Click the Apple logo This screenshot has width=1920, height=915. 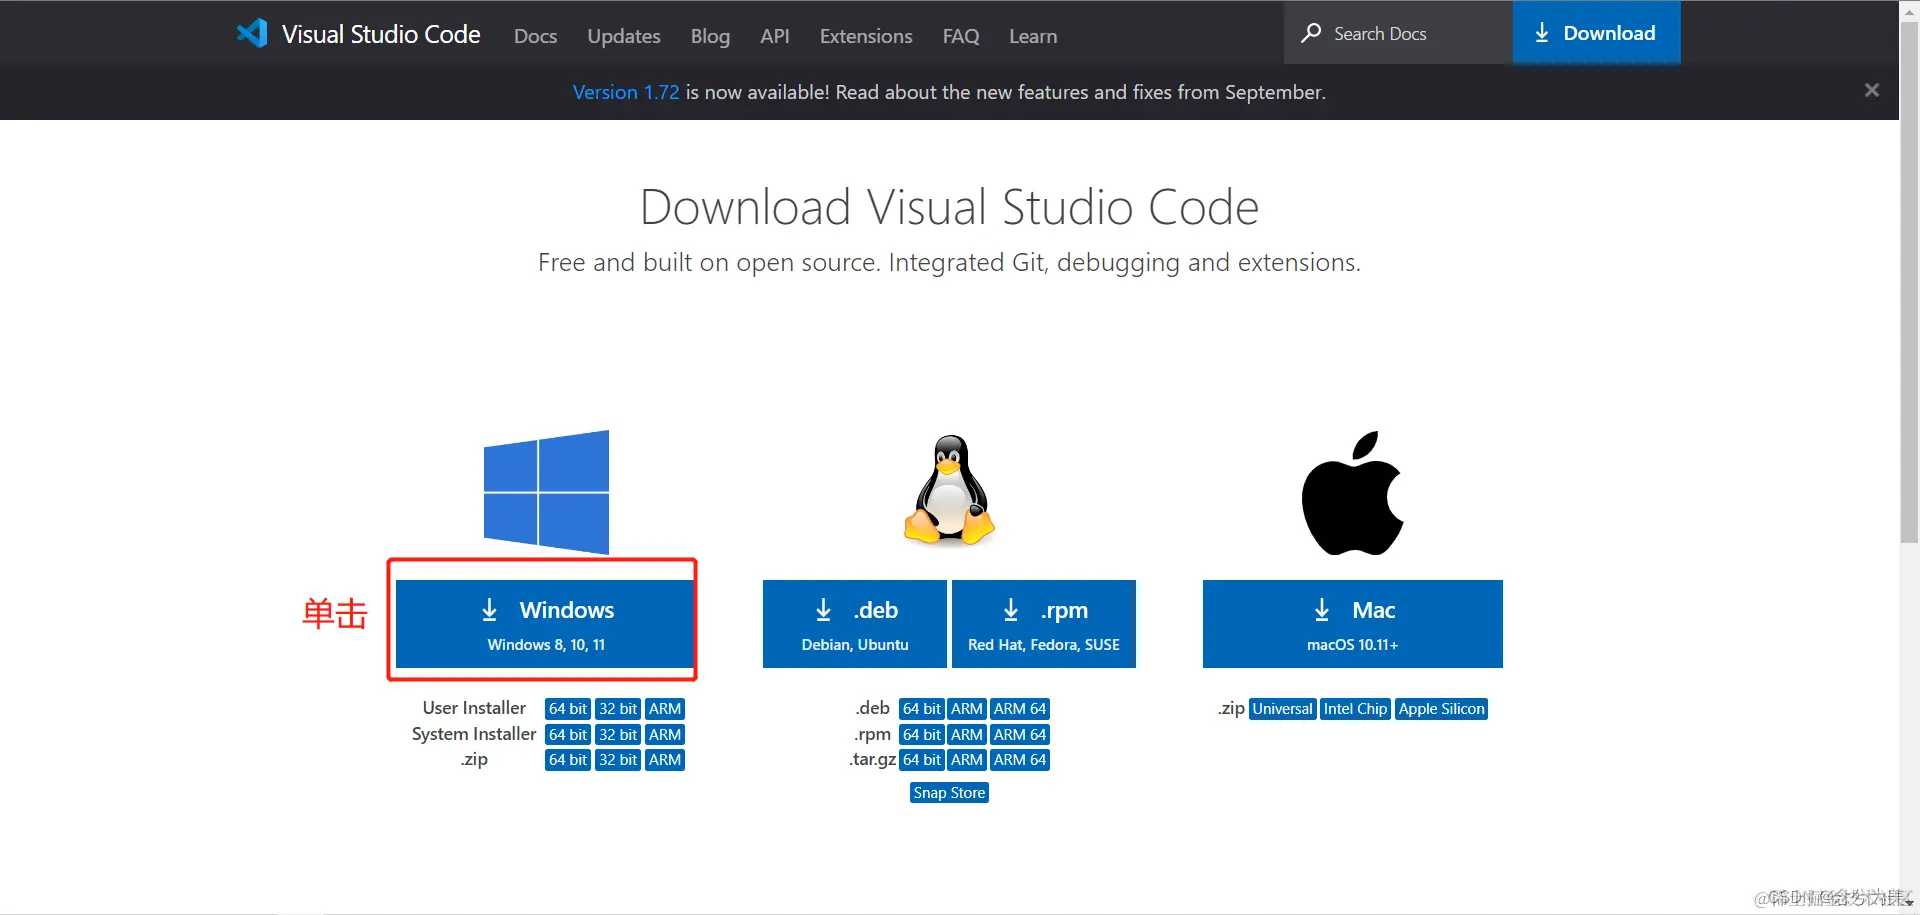click(1352, 493)
